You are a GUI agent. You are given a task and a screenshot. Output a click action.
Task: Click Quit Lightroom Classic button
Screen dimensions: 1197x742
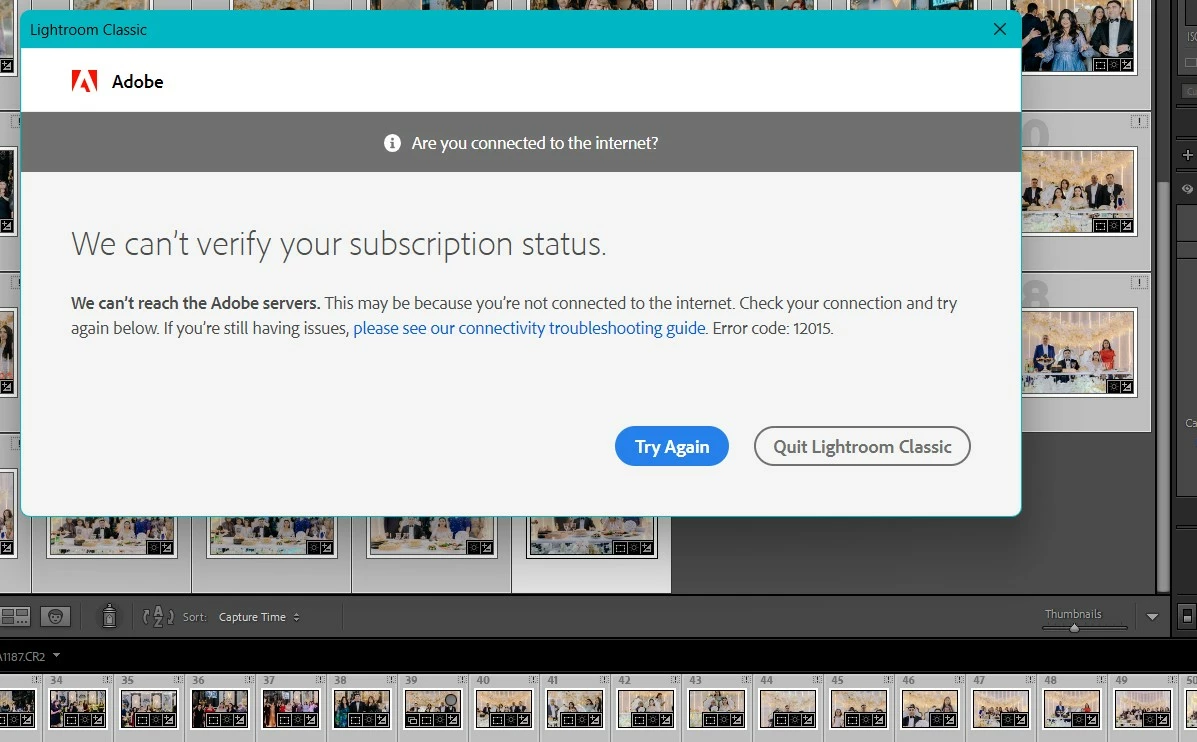click(x=862, y=447)
